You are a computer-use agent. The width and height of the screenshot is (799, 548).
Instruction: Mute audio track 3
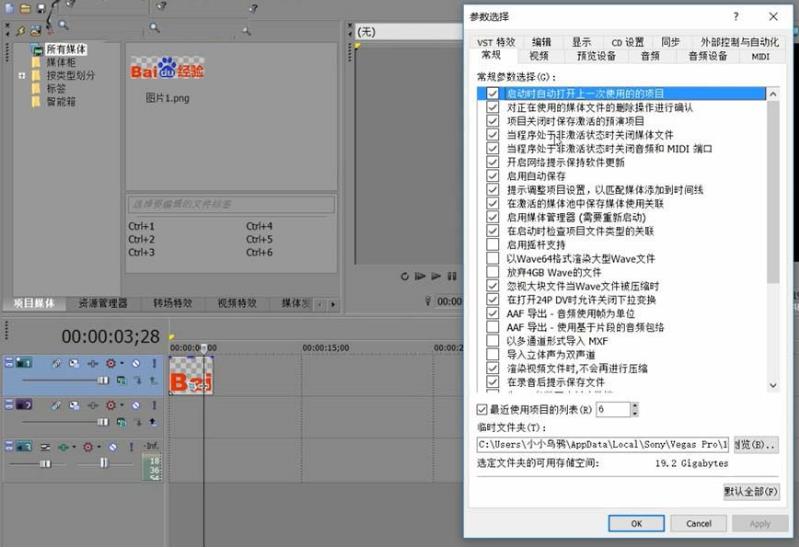113,447
